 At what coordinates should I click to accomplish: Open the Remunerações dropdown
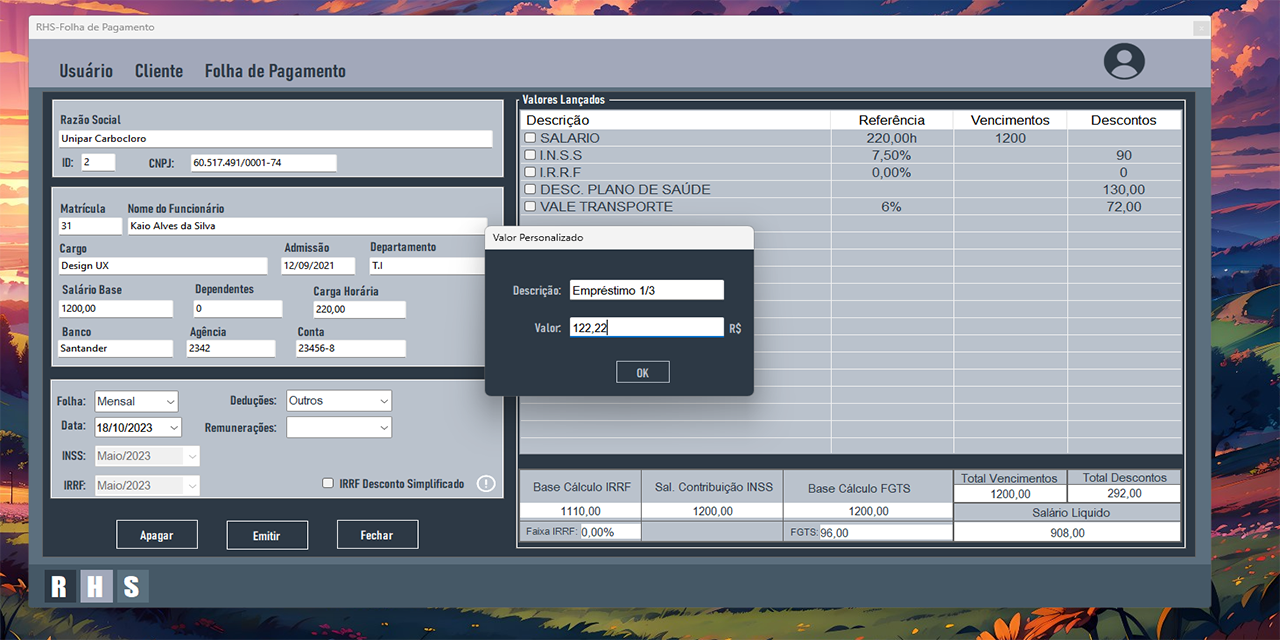(x=339, y=427)
